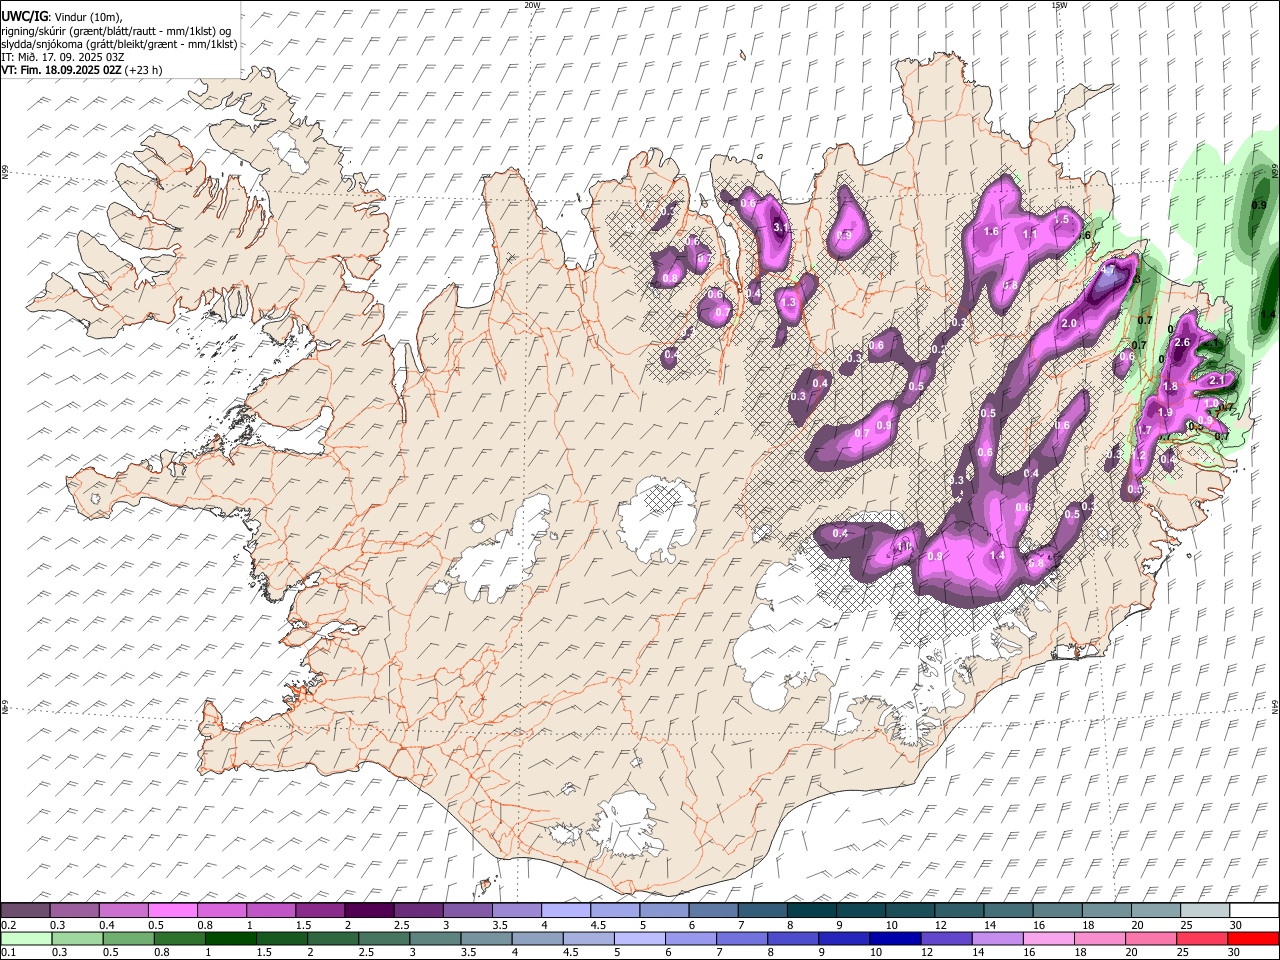Click the '2.6' value near east coast
The width and height of the screenshot is (1280, 960).
[1181, 343]
